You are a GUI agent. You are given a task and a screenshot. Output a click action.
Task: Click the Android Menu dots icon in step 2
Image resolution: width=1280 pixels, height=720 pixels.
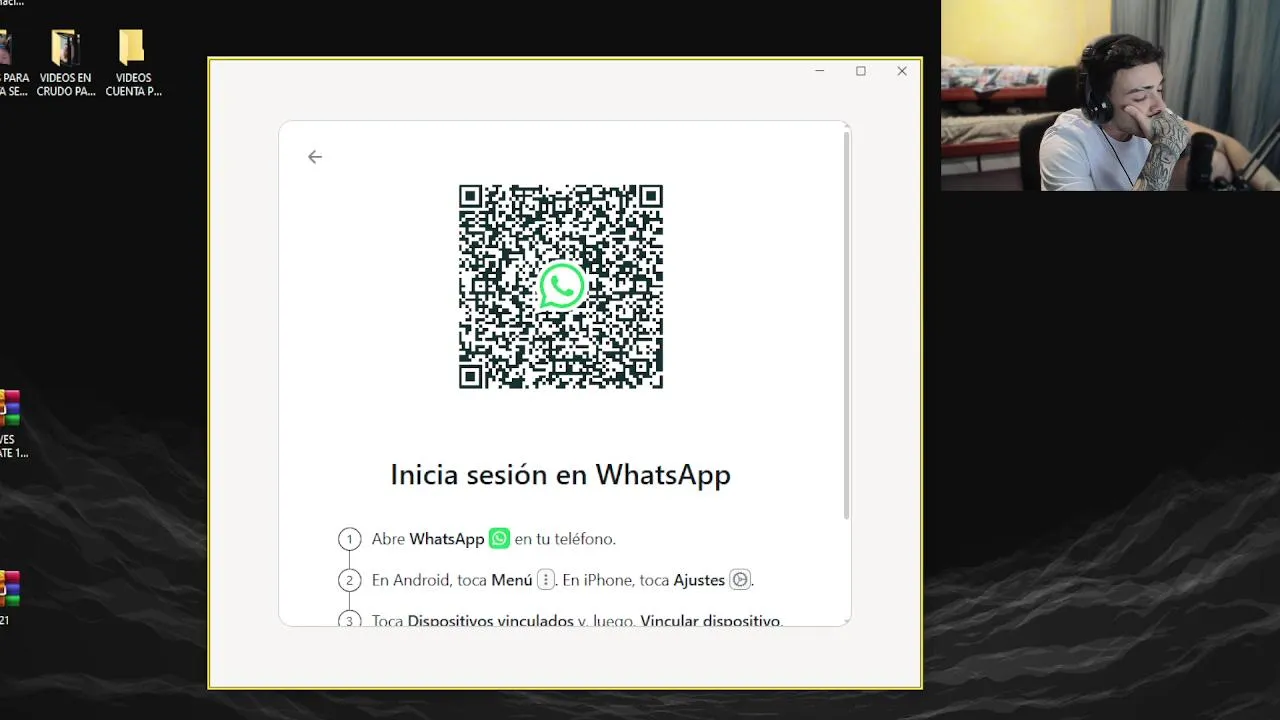545,580
